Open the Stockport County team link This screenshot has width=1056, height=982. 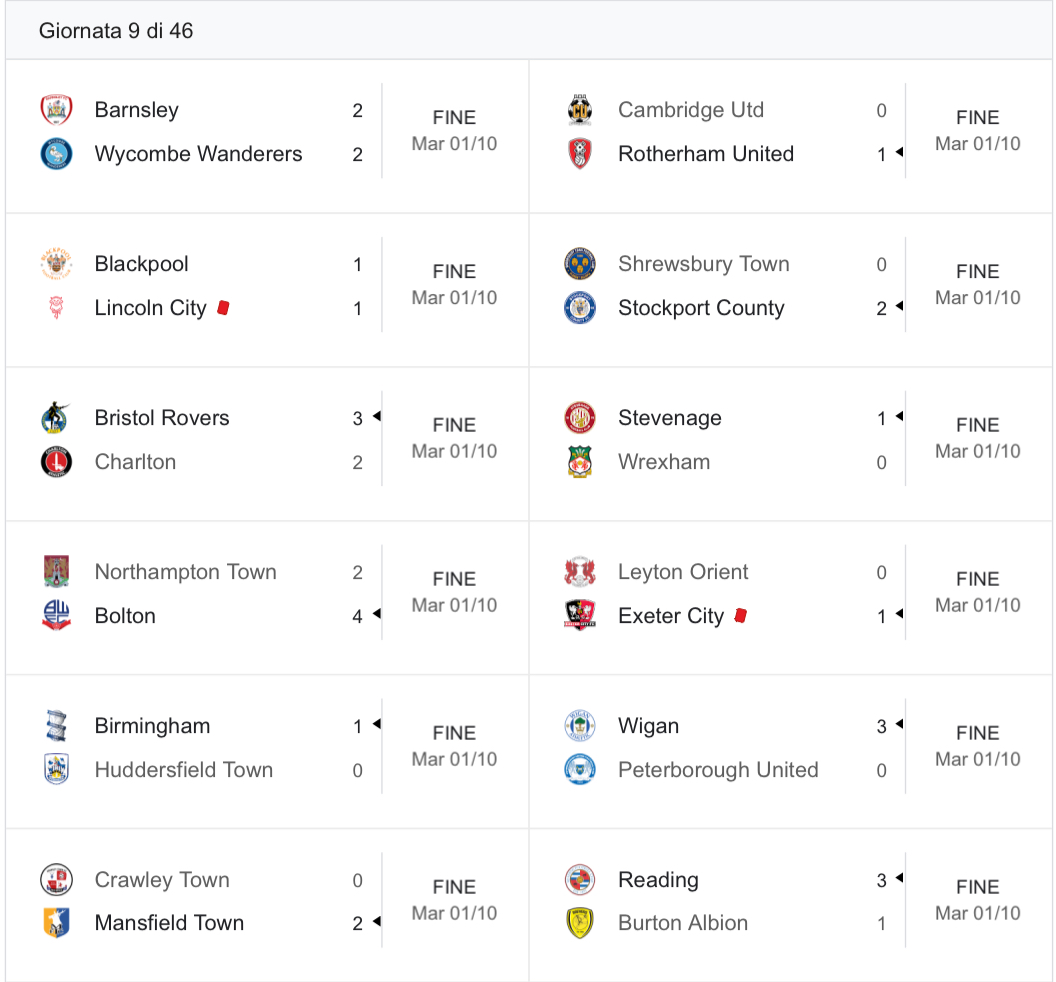tap(701, 308)
